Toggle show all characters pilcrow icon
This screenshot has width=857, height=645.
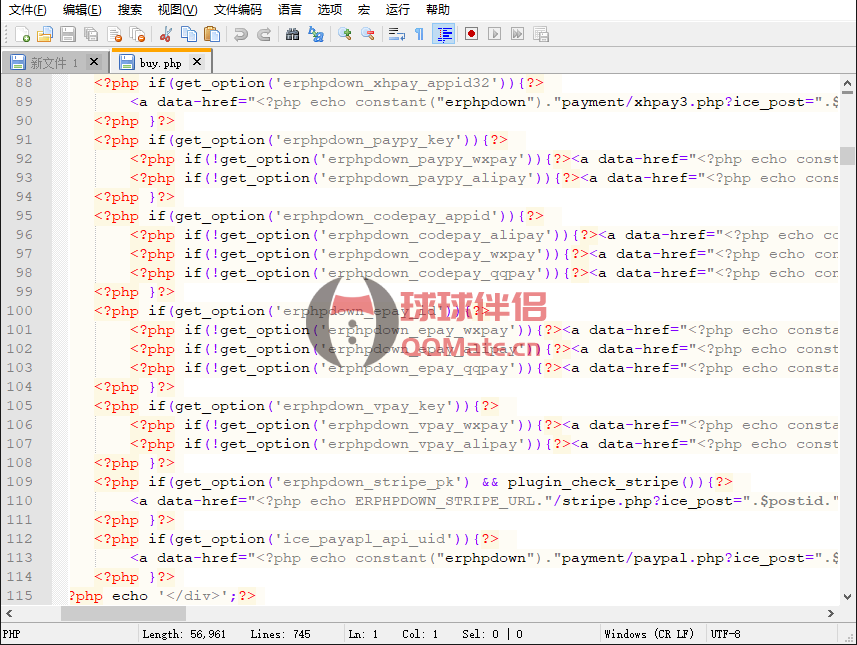pyautogui.click(x=419, y=34)
